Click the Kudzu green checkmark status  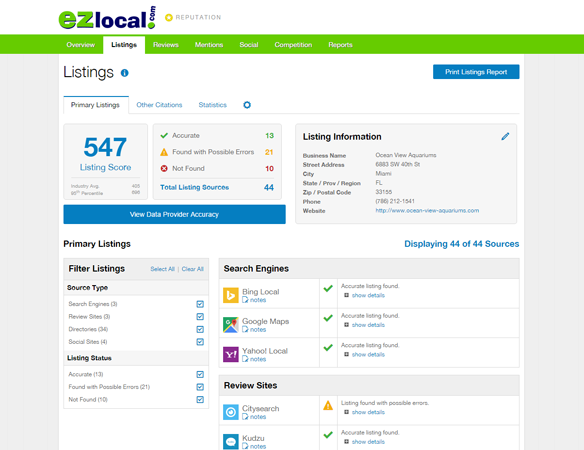(328, 435)
